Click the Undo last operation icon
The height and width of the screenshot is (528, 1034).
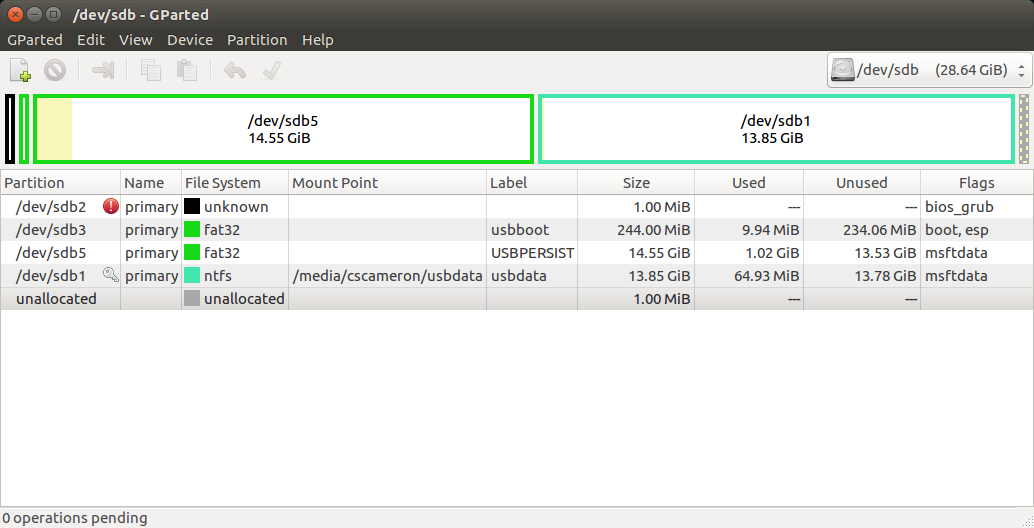pyautogui.click(x=235, y=70)
